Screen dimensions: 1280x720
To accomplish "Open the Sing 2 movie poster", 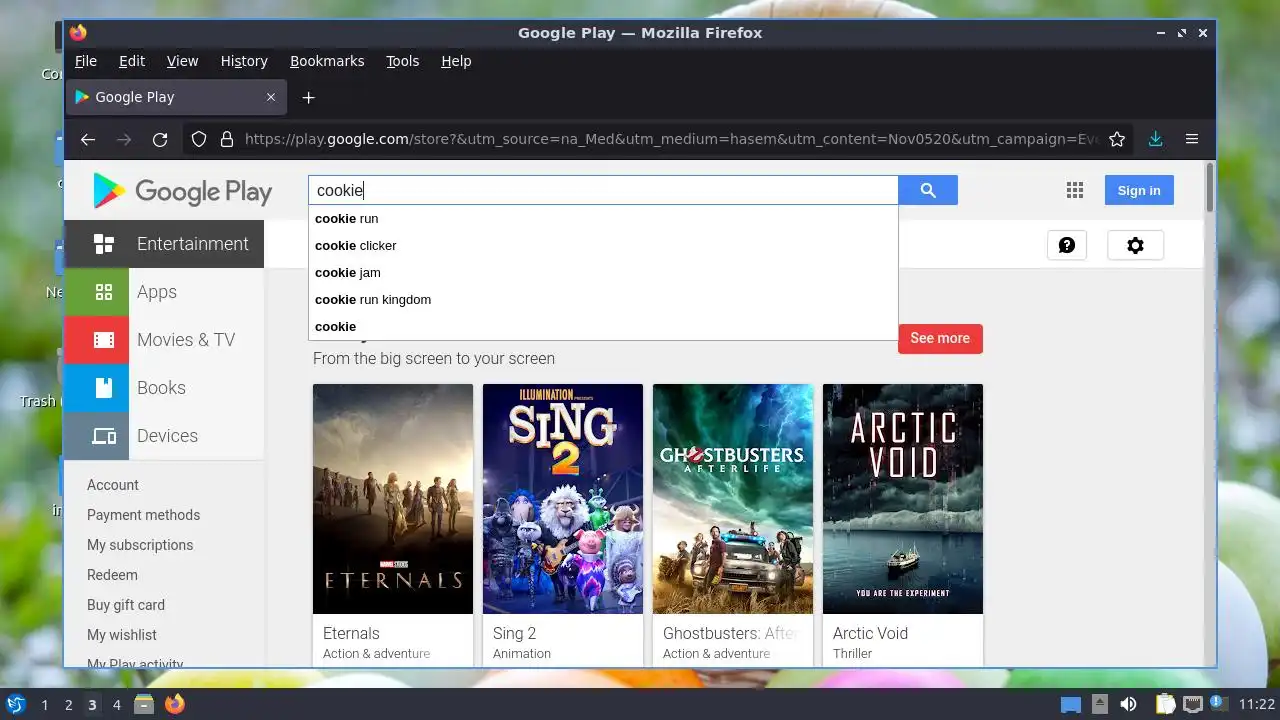I will pos(563,499).
